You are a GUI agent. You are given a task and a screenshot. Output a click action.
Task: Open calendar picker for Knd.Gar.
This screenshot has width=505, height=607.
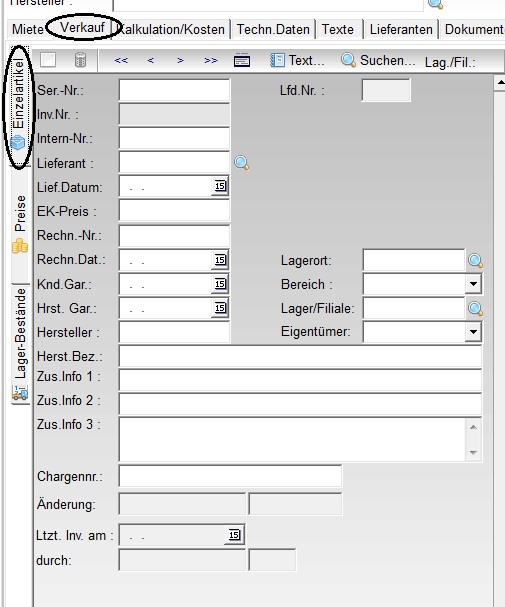click(x=220, y=284)
